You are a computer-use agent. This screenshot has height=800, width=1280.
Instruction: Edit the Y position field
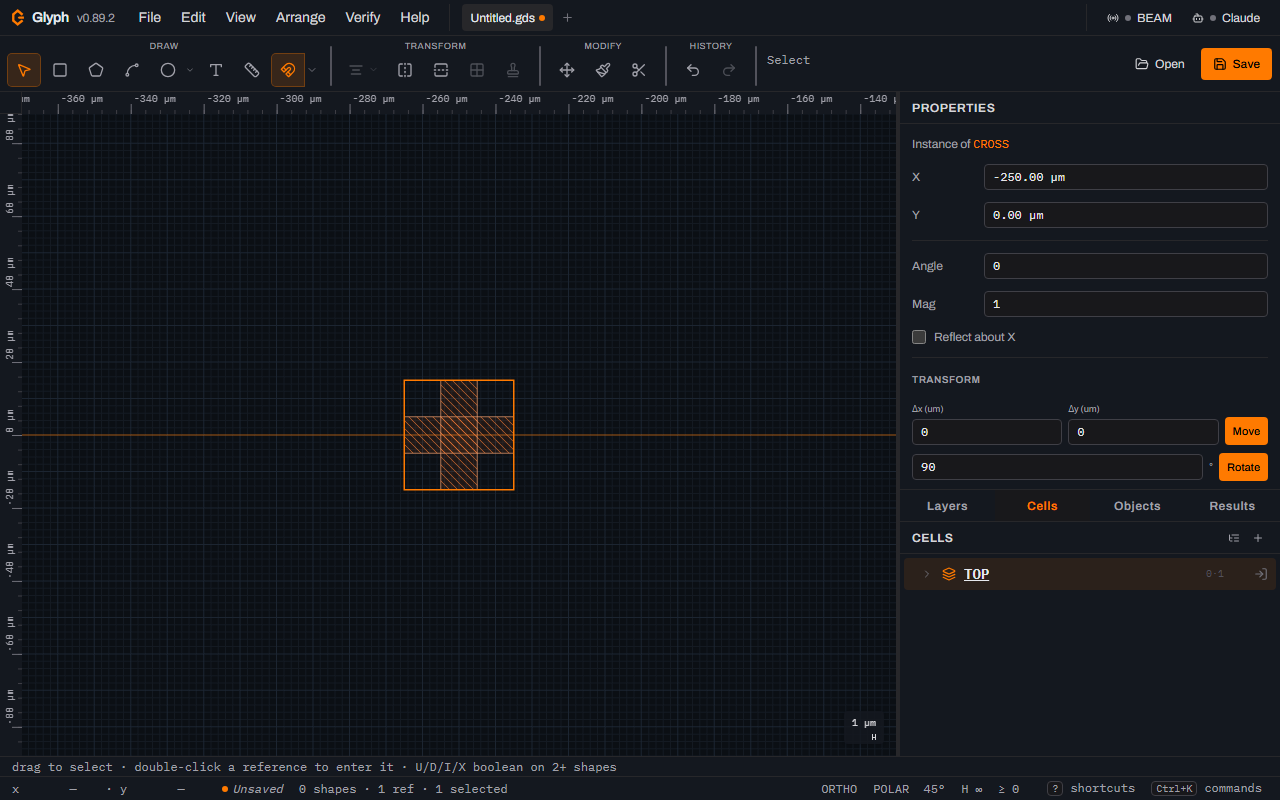1126,215
